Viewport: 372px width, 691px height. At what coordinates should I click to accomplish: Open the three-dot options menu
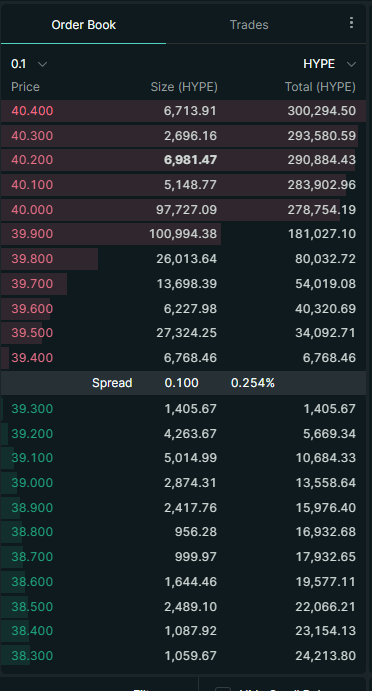(x=351, y=22)
